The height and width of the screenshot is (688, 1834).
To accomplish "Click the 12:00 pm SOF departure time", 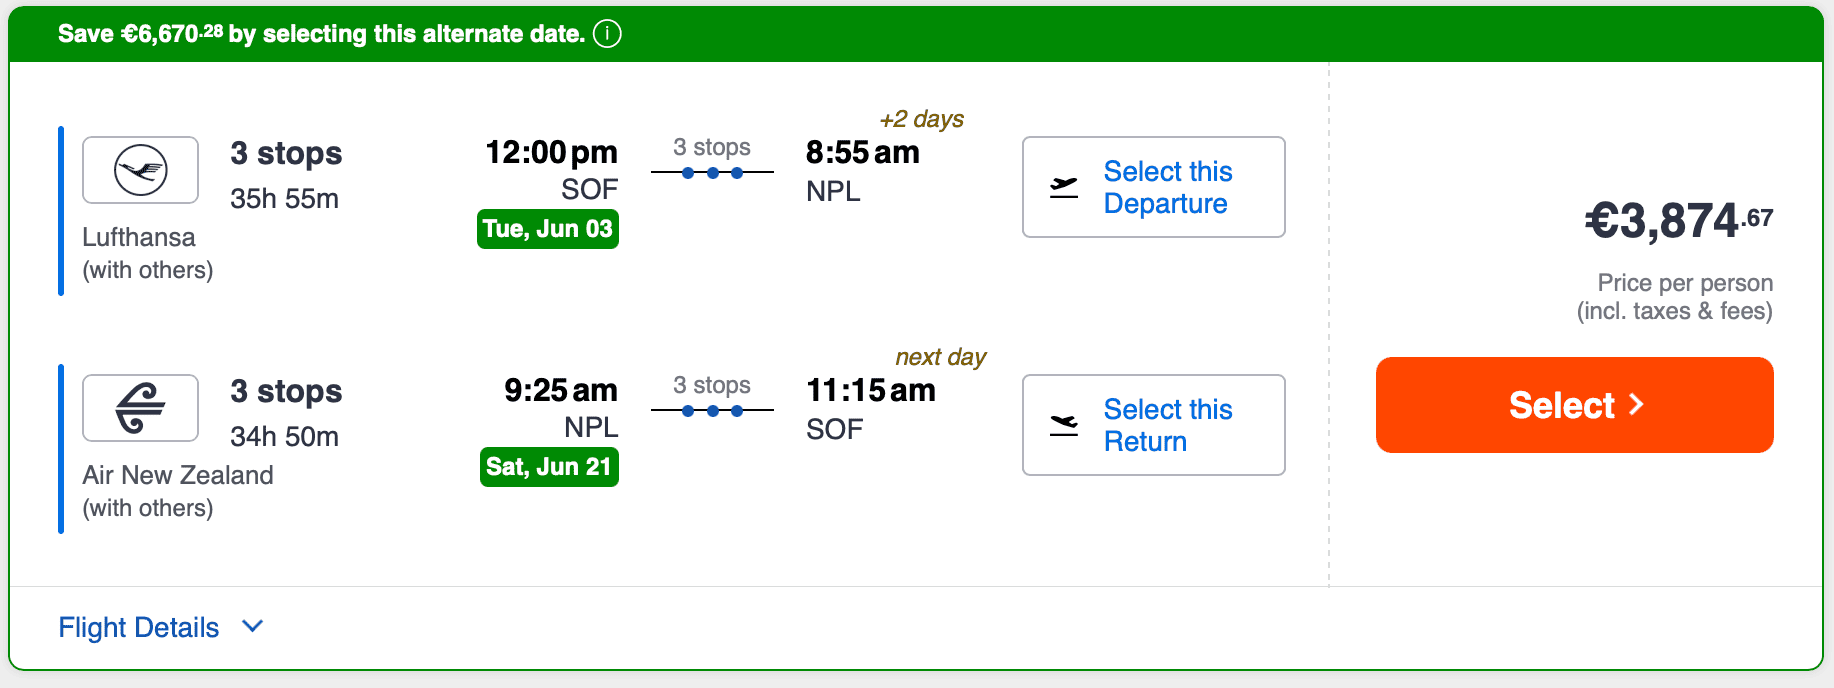I will [551, 153].
